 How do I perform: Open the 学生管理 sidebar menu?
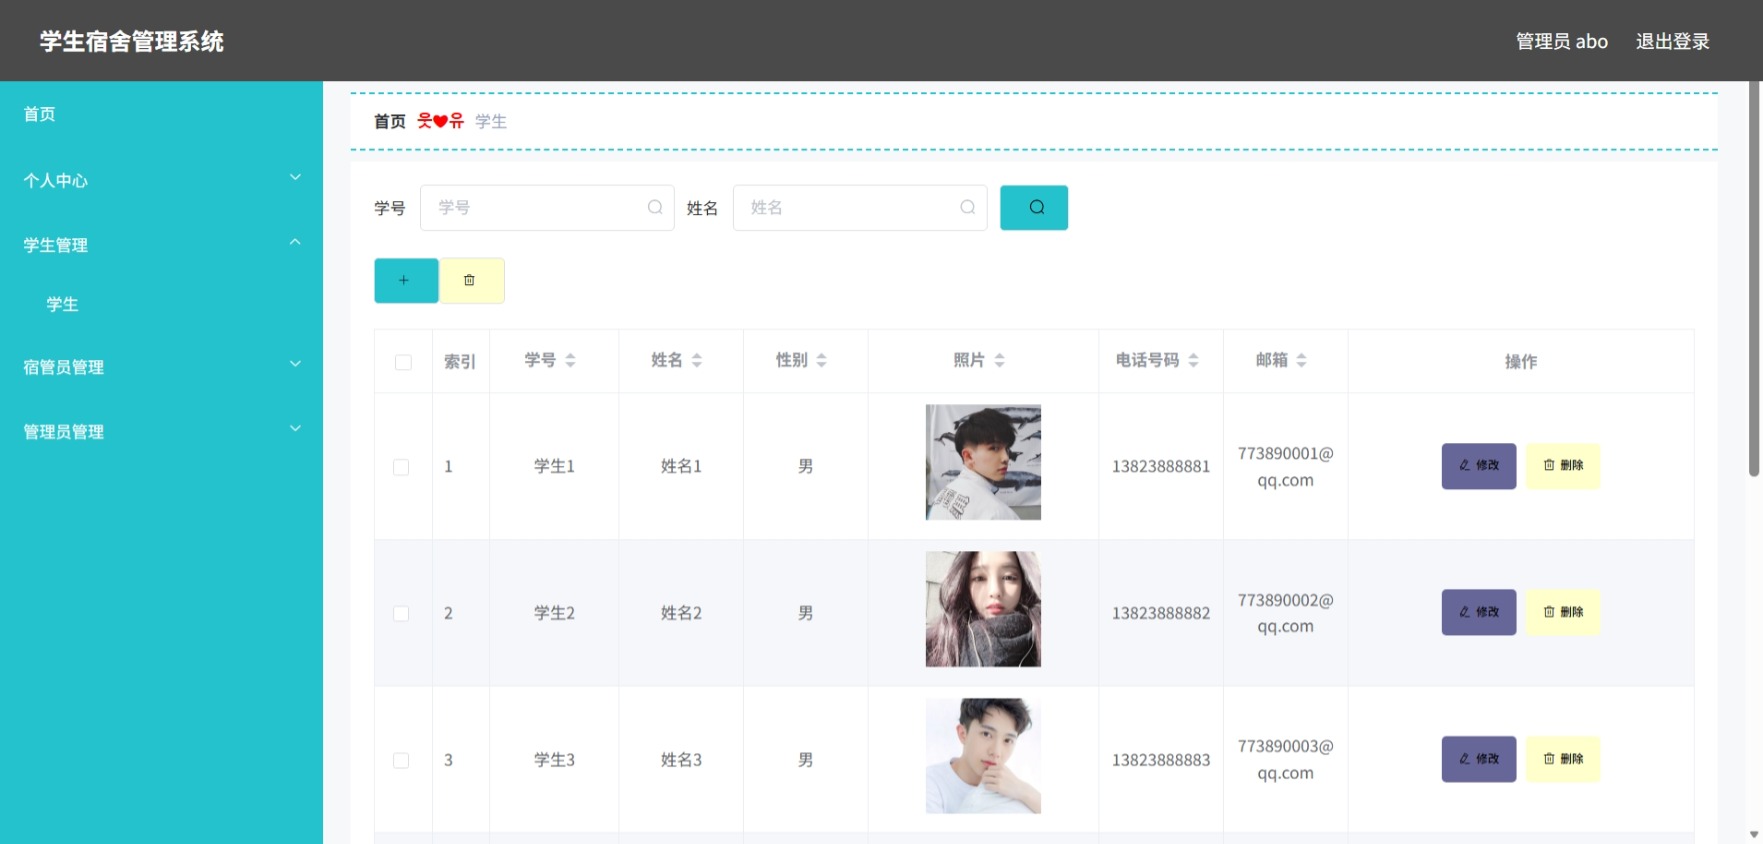161,245
